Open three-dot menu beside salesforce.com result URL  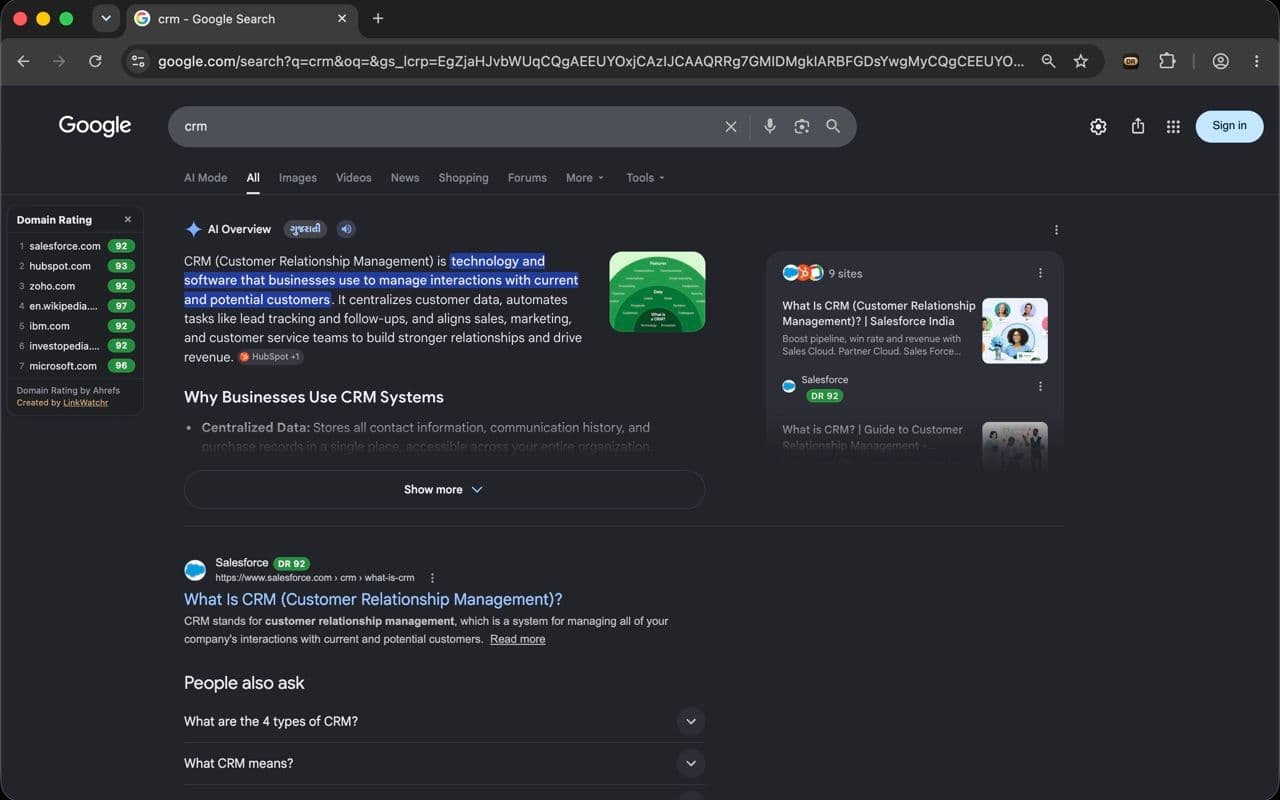tap(432, 578)
